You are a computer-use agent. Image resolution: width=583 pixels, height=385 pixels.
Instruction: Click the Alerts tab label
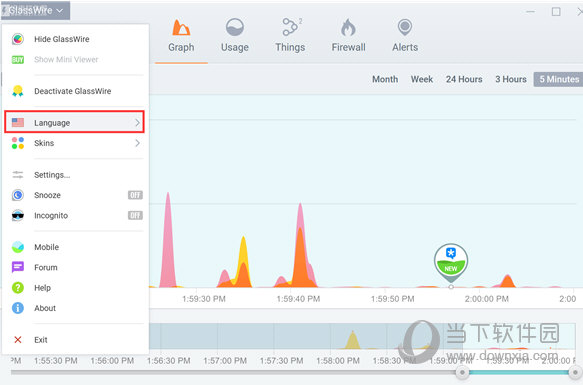405,47
